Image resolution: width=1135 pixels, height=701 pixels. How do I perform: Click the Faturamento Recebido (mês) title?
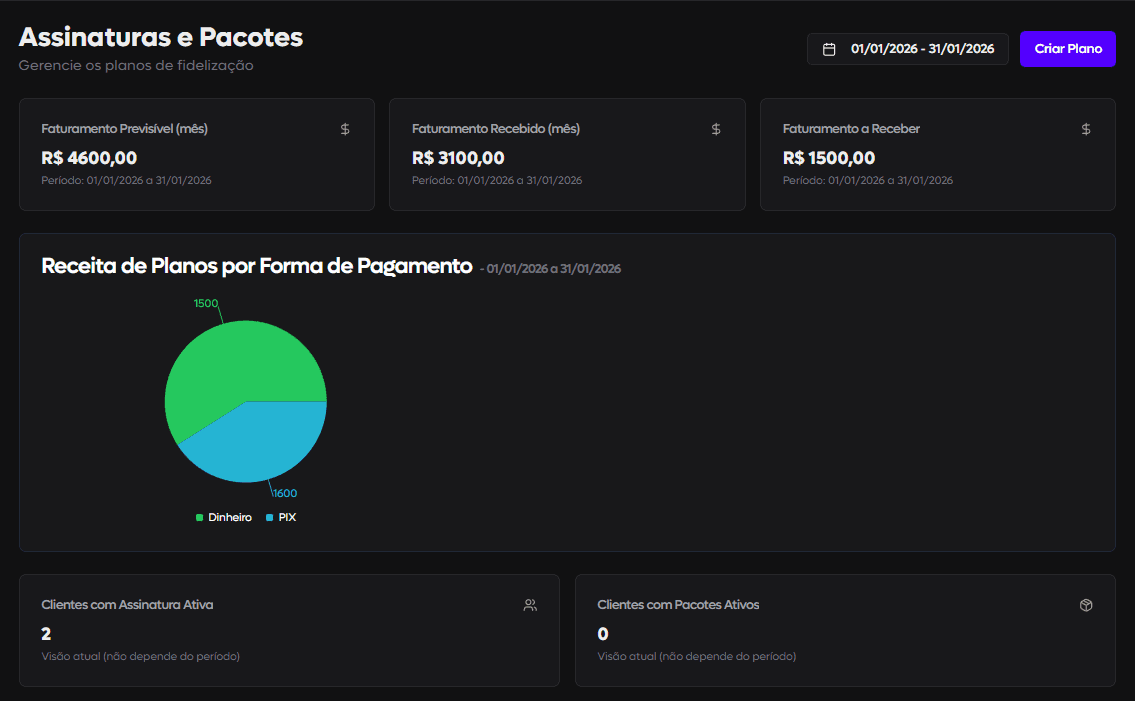pyautogui.click(x=496, y=129)
